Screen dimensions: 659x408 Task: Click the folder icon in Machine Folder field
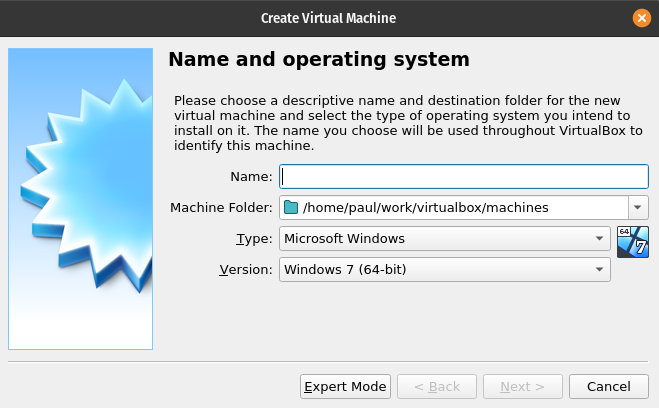click(x=291, y=208)
